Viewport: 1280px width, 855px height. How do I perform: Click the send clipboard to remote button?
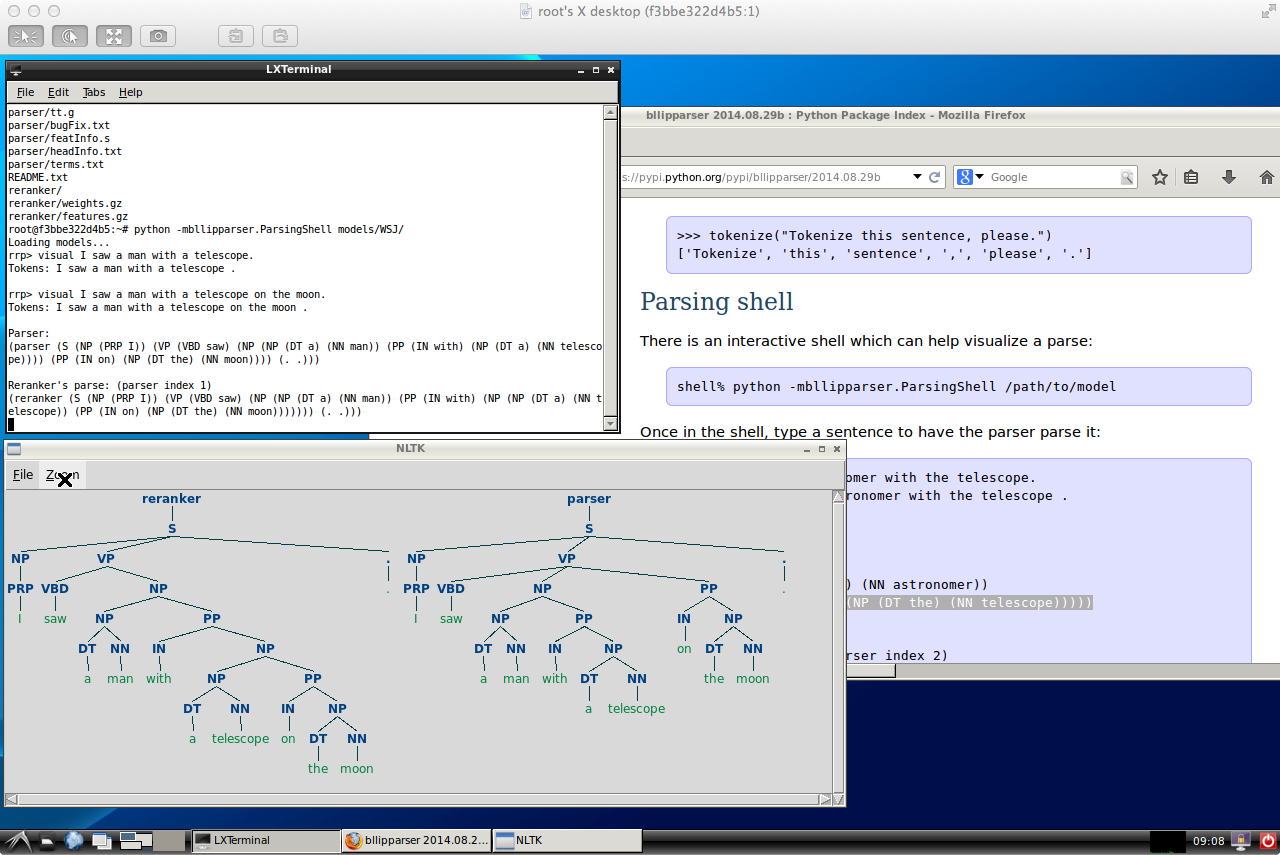[x=280, y=36]
